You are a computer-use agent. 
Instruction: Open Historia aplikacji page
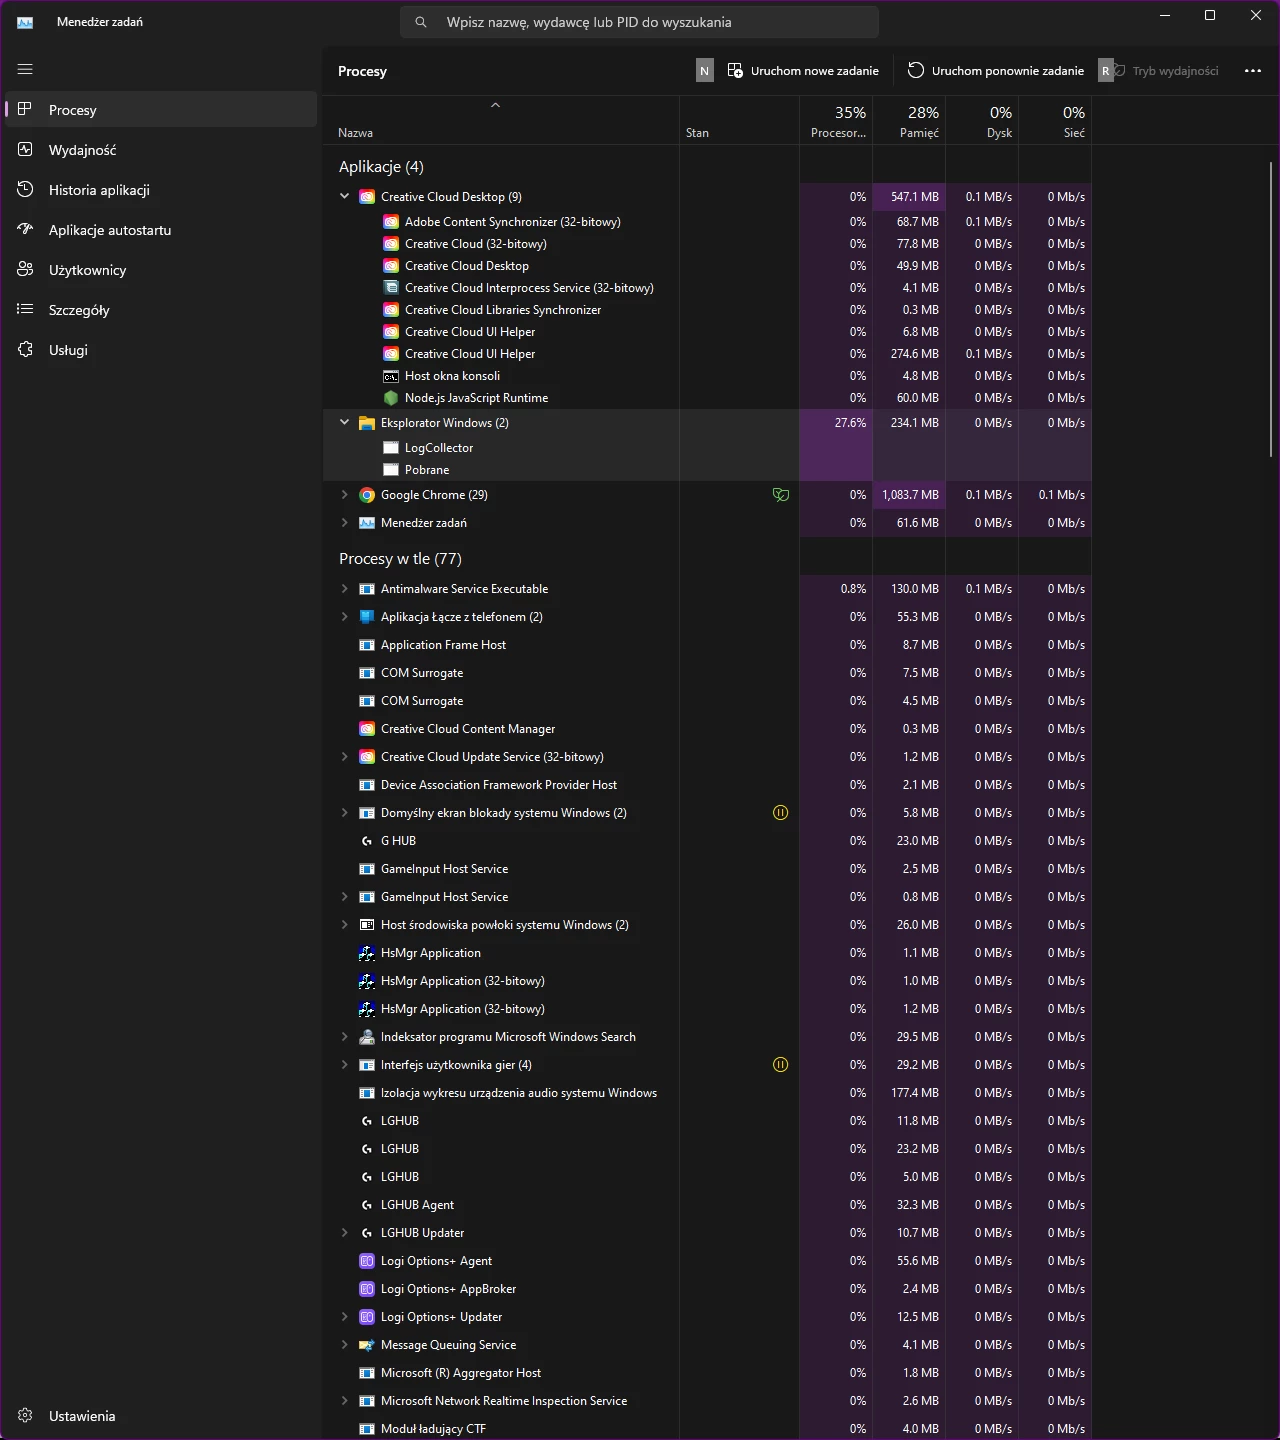[161, 190]
